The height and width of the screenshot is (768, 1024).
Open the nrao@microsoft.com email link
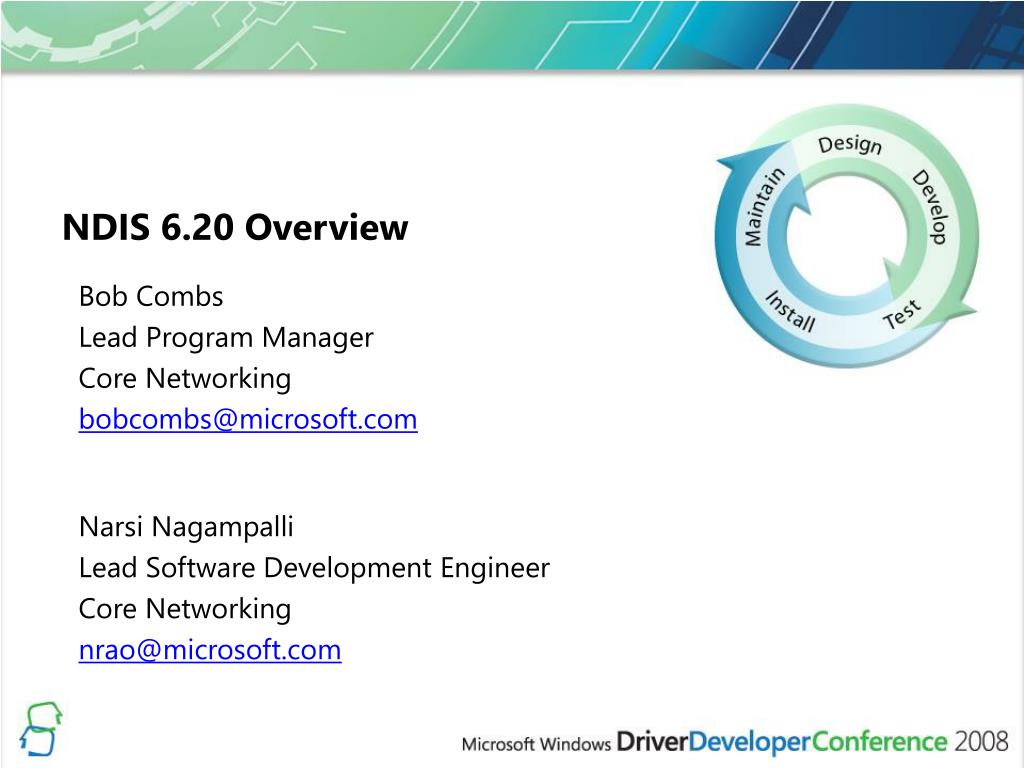[210, 650]
